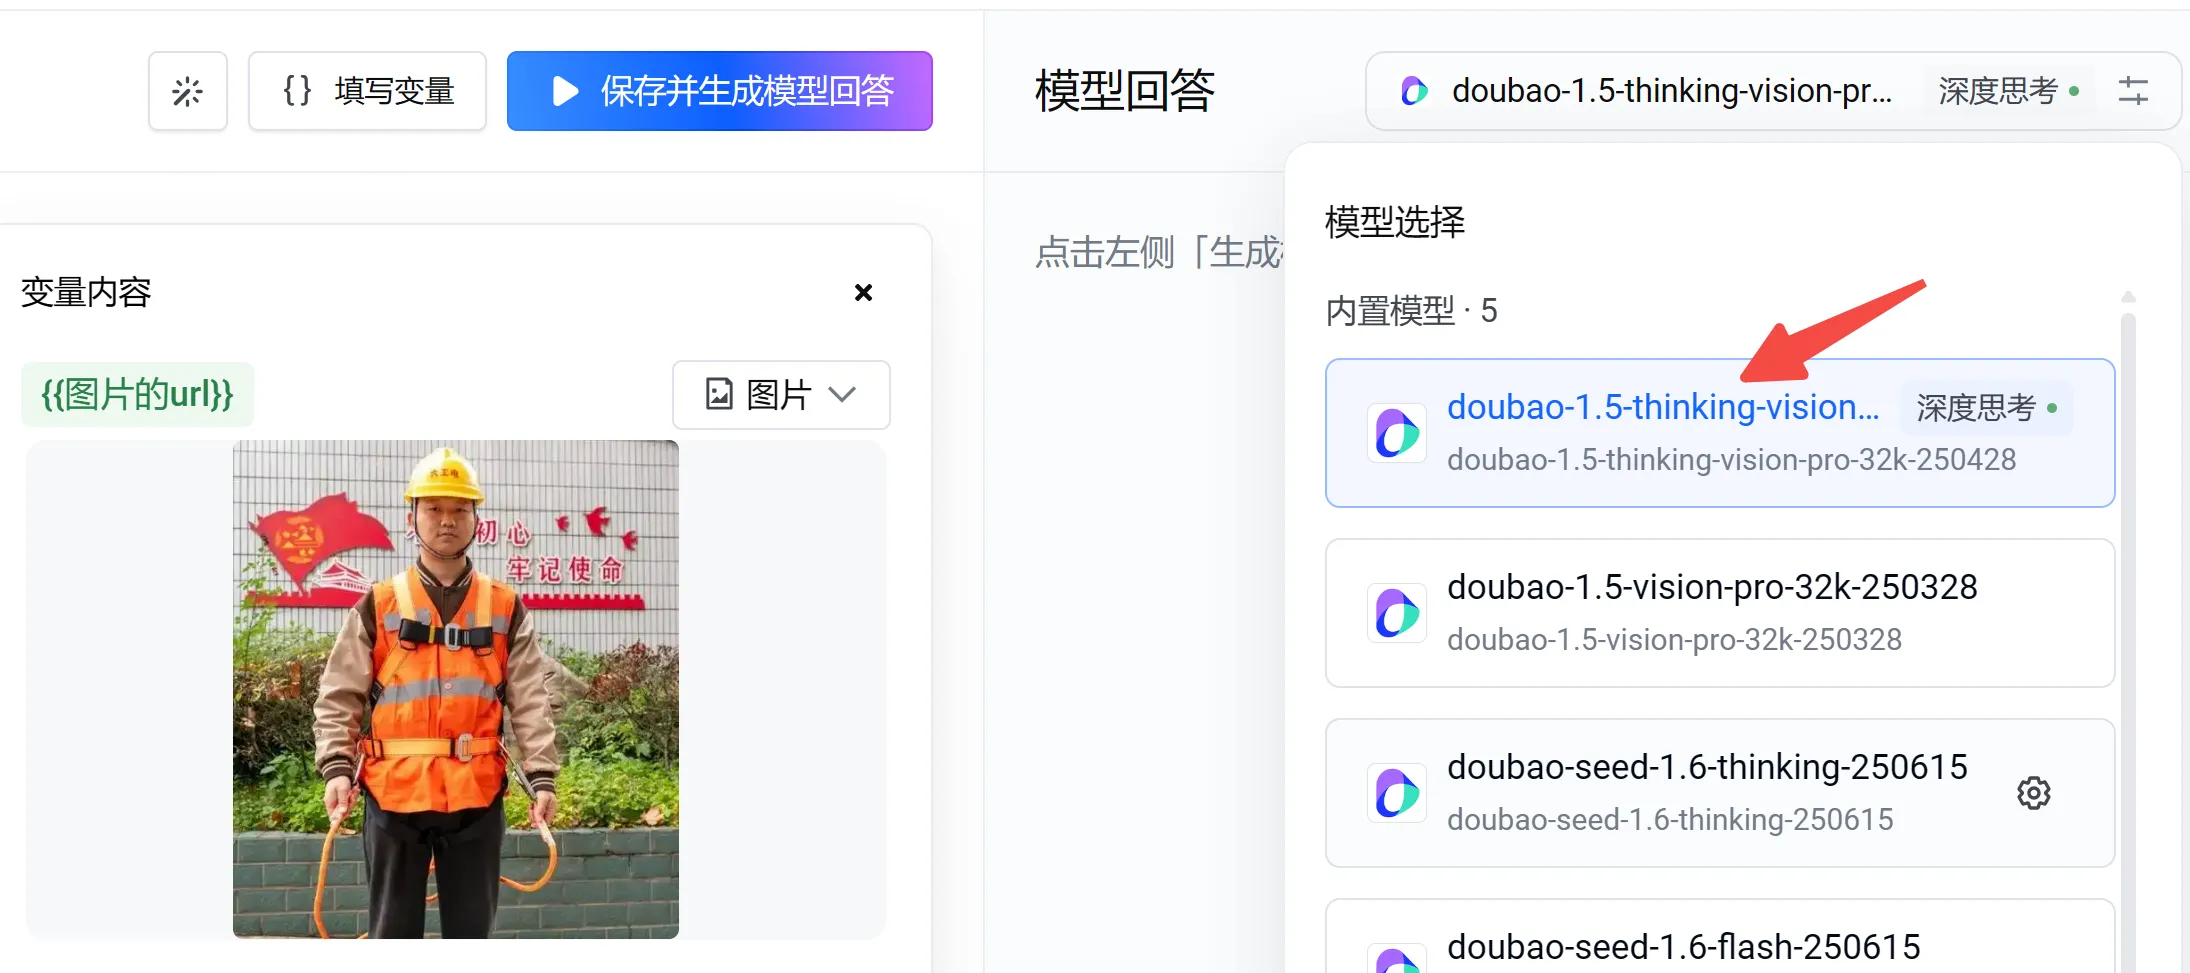Open settings gear for doubao-seed-1.6-thinking

(x=2034, y=793)
